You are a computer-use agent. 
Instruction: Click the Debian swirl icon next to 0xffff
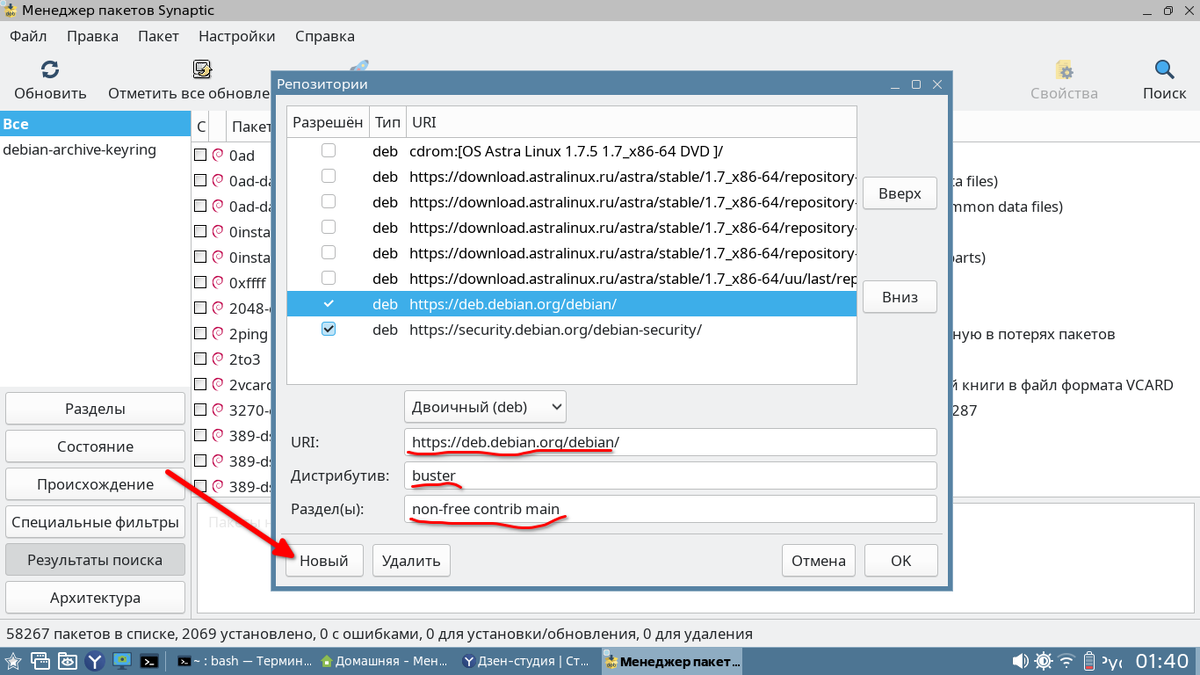[218, 282]
